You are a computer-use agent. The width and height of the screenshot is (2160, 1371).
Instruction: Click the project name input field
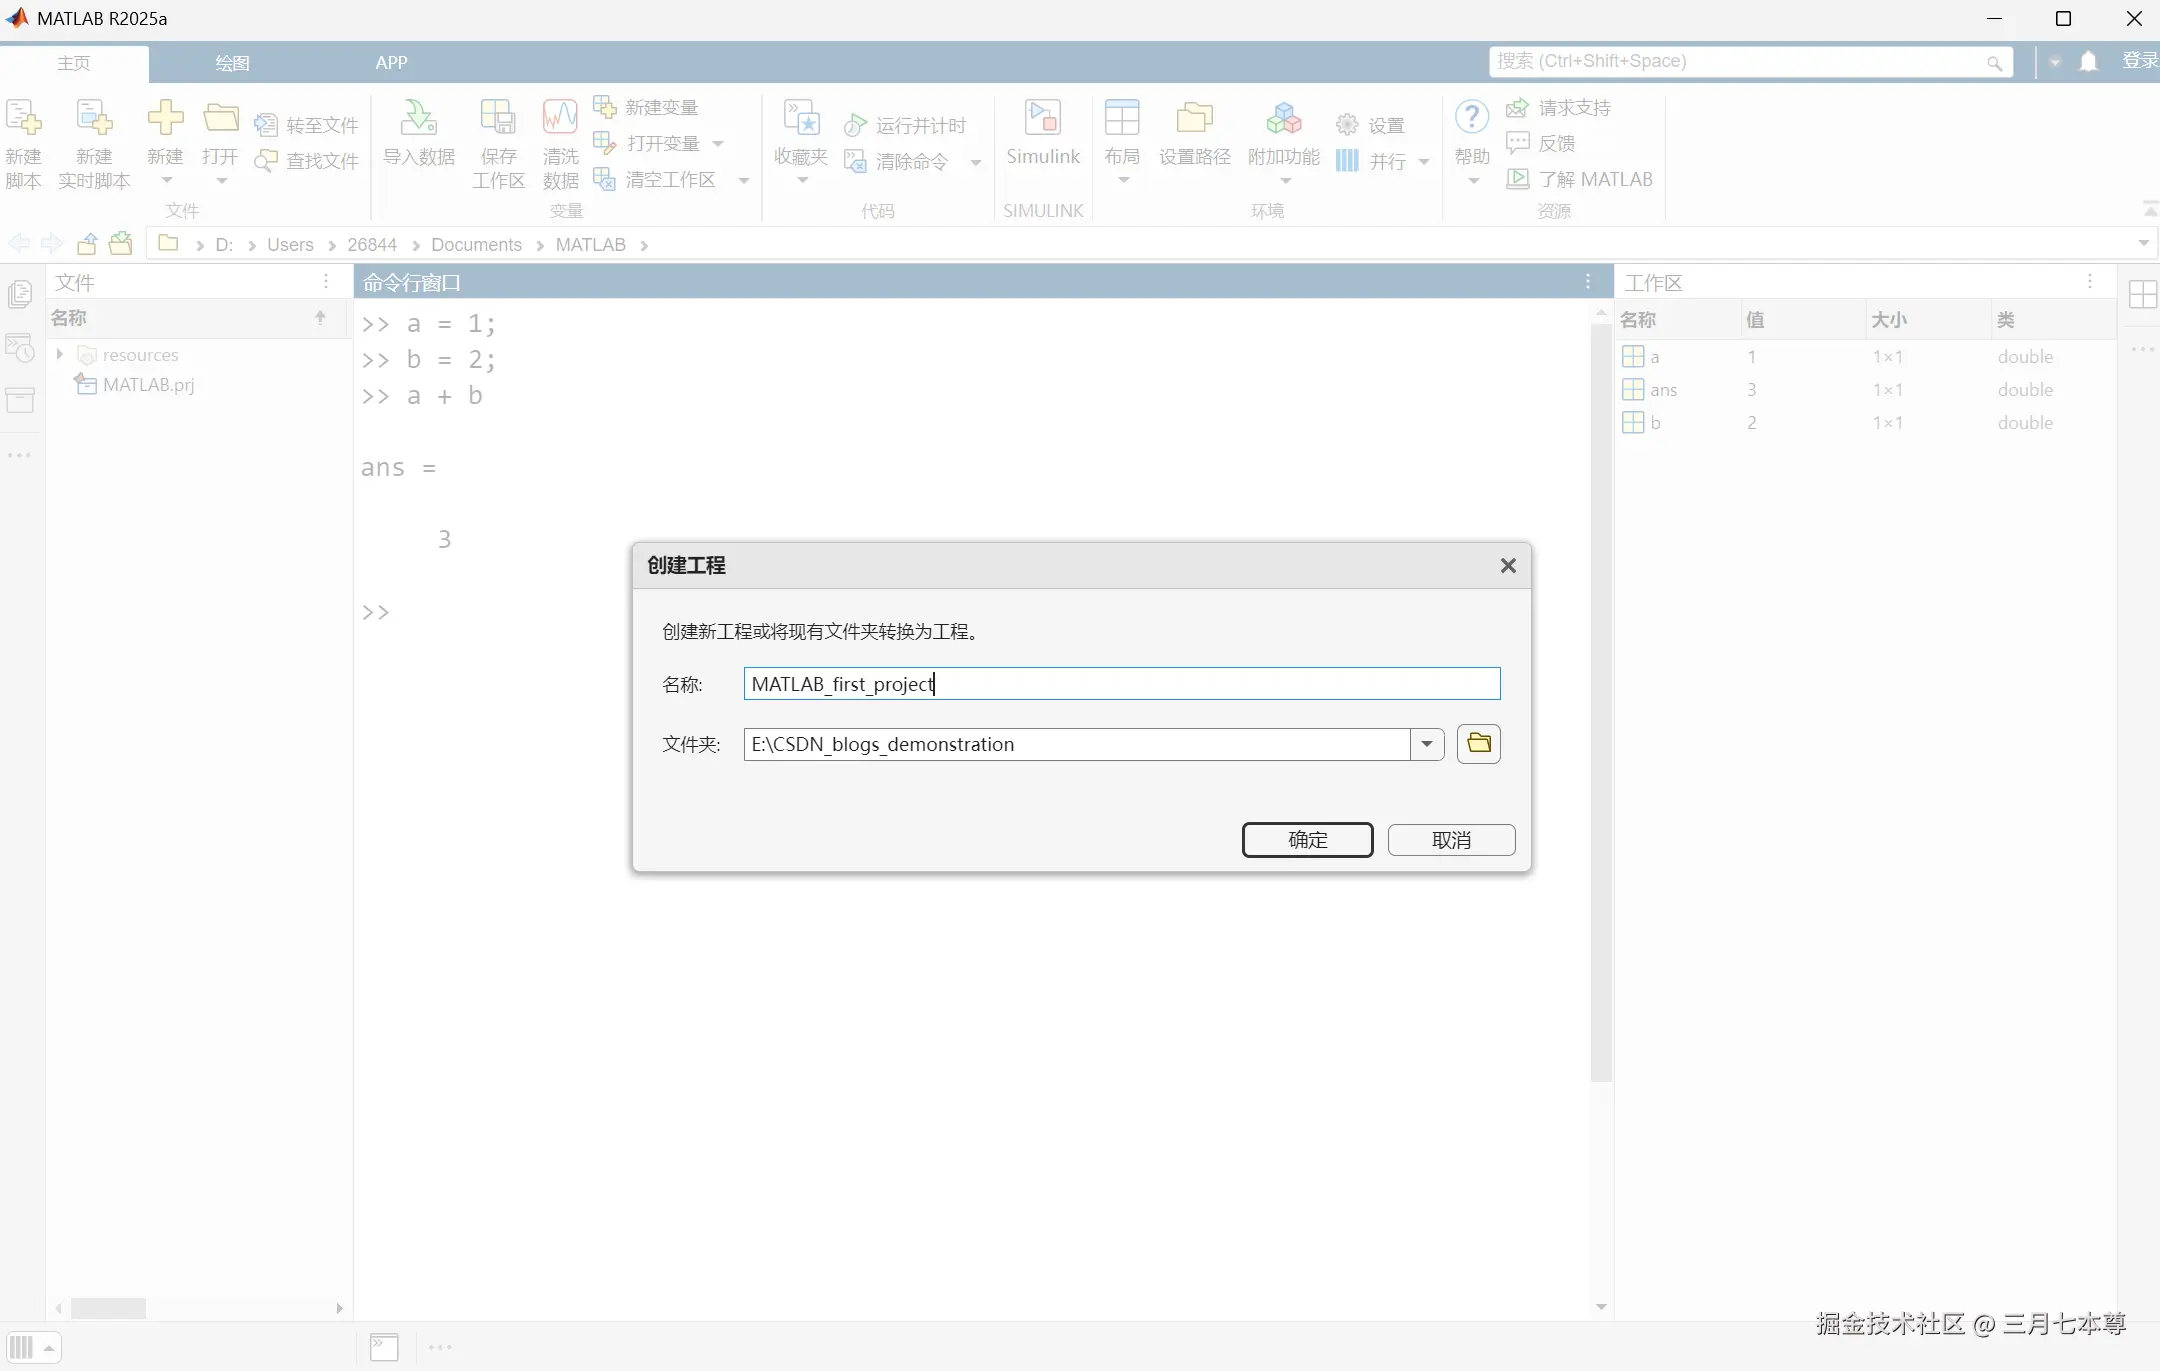[1121, 684]
